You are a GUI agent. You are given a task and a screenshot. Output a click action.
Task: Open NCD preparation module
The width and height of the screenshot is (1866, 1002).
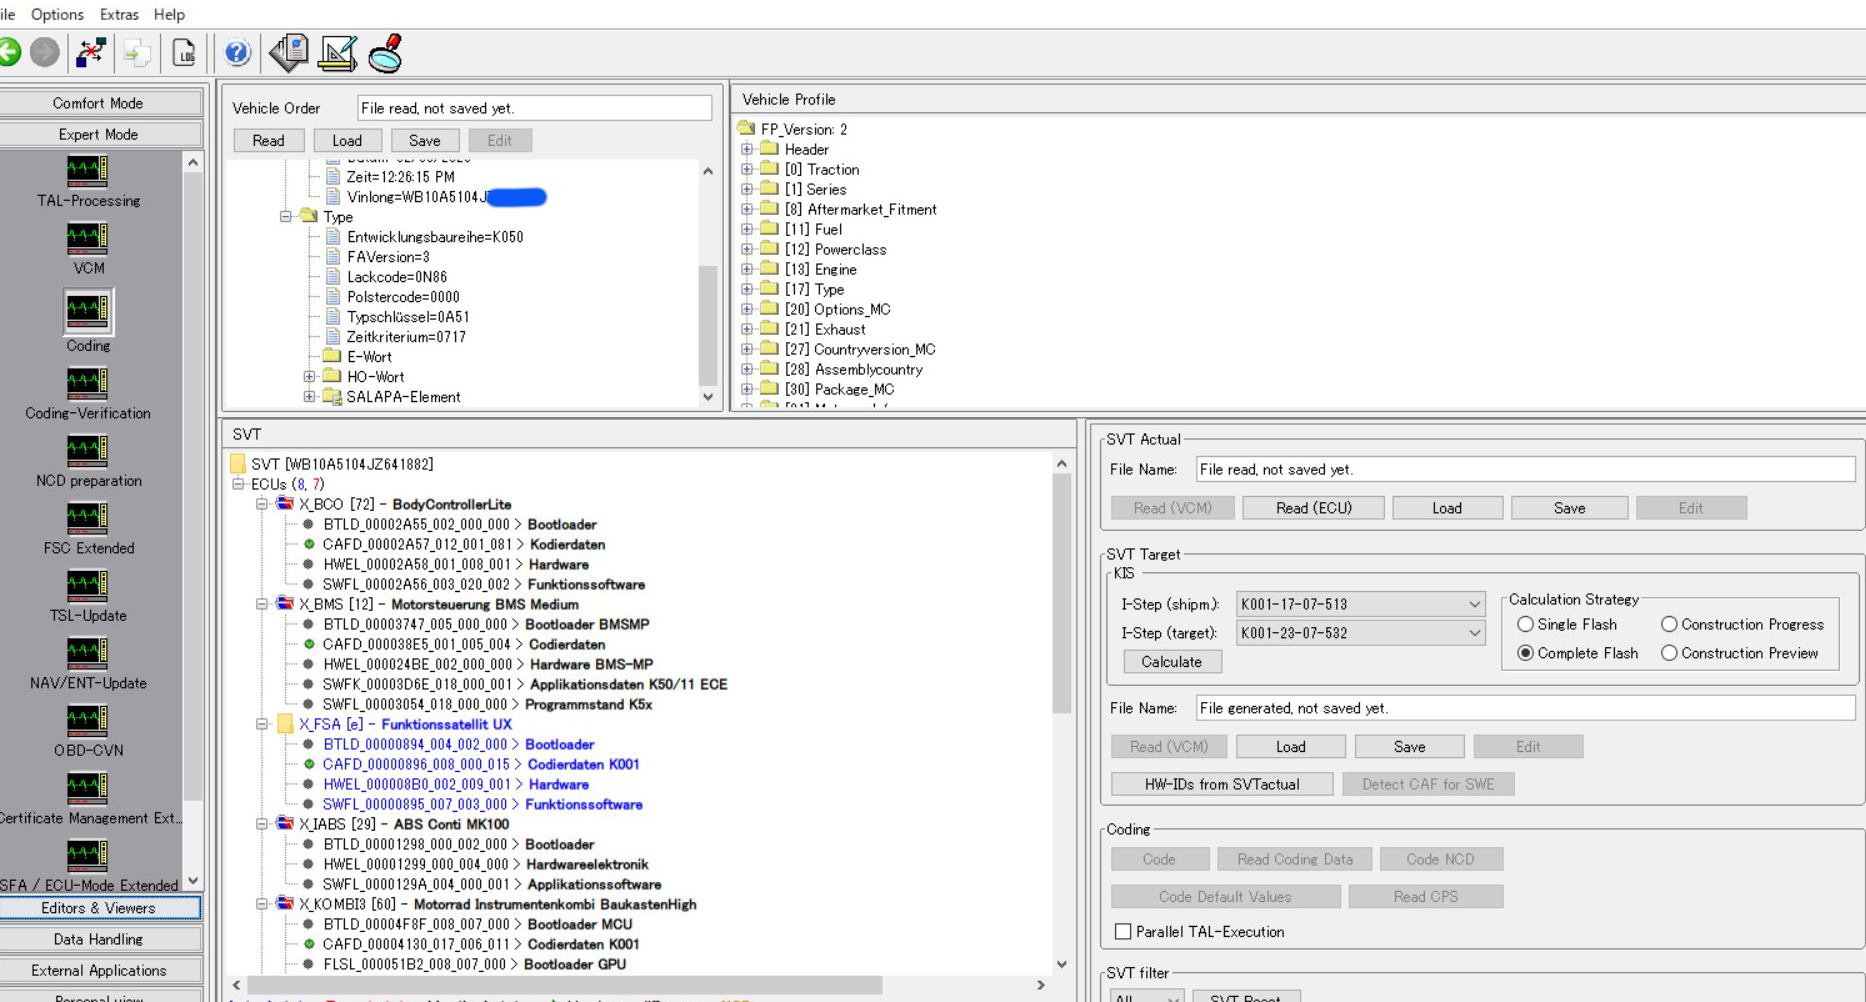pos(88,452)
